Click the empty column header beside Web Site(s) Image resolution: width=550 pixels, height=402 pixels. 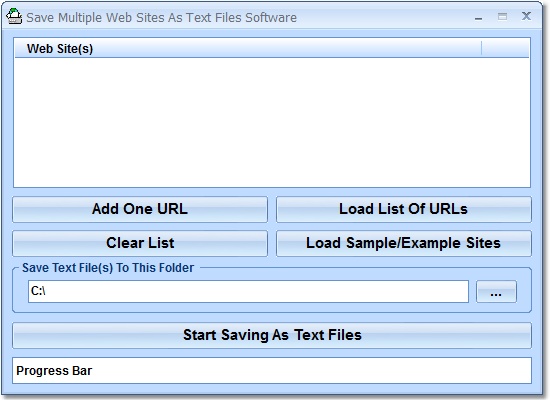505,48
